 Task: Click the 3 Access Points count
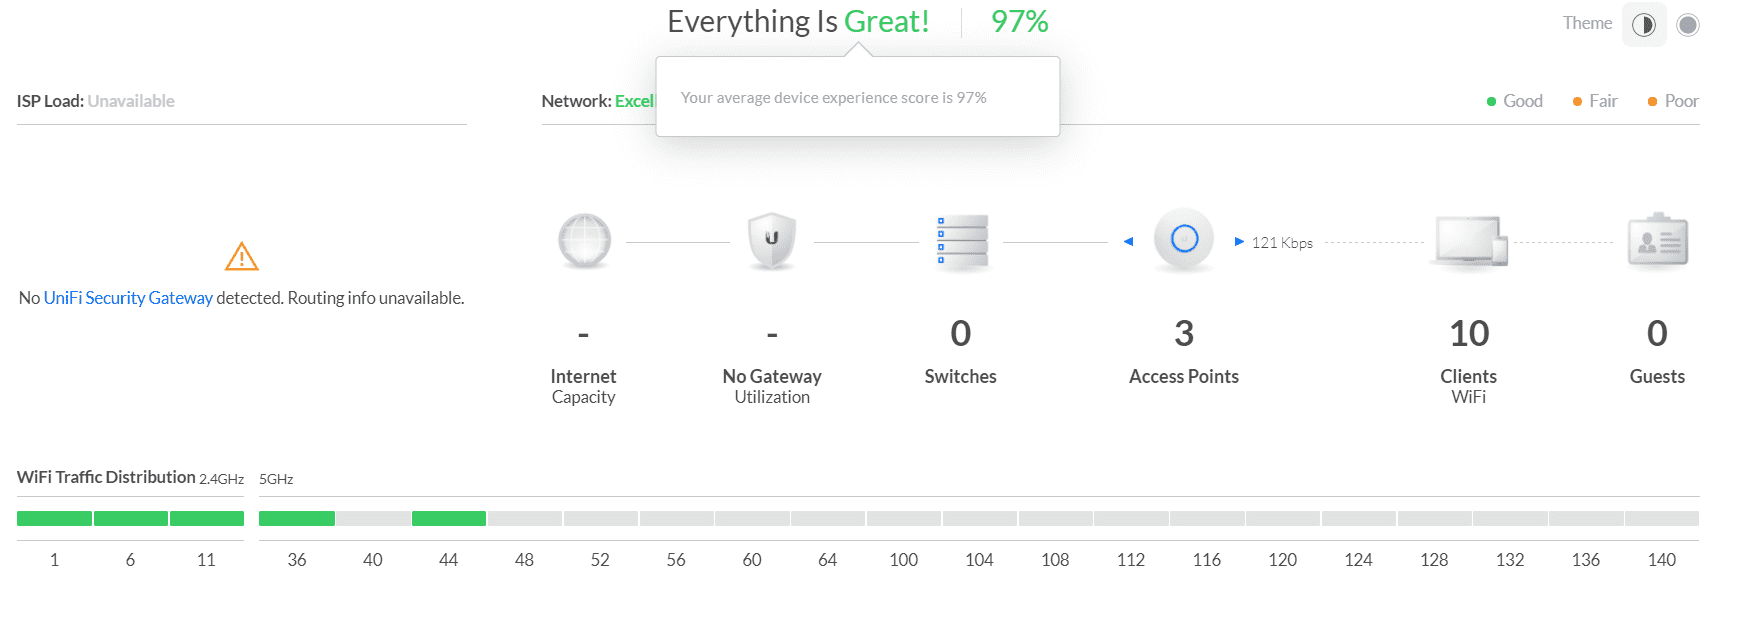[x=1184, y=333]
